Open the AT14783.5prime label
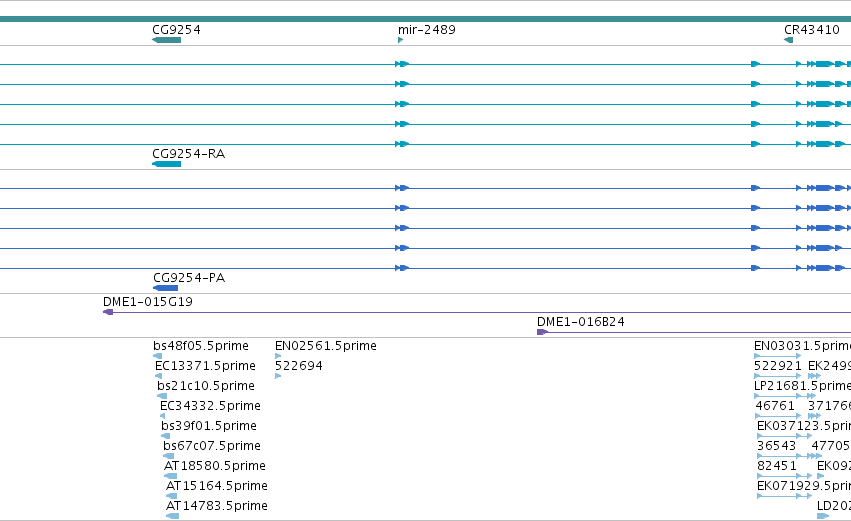The width and height of the screenshot is (851, 521). point(217,506)
